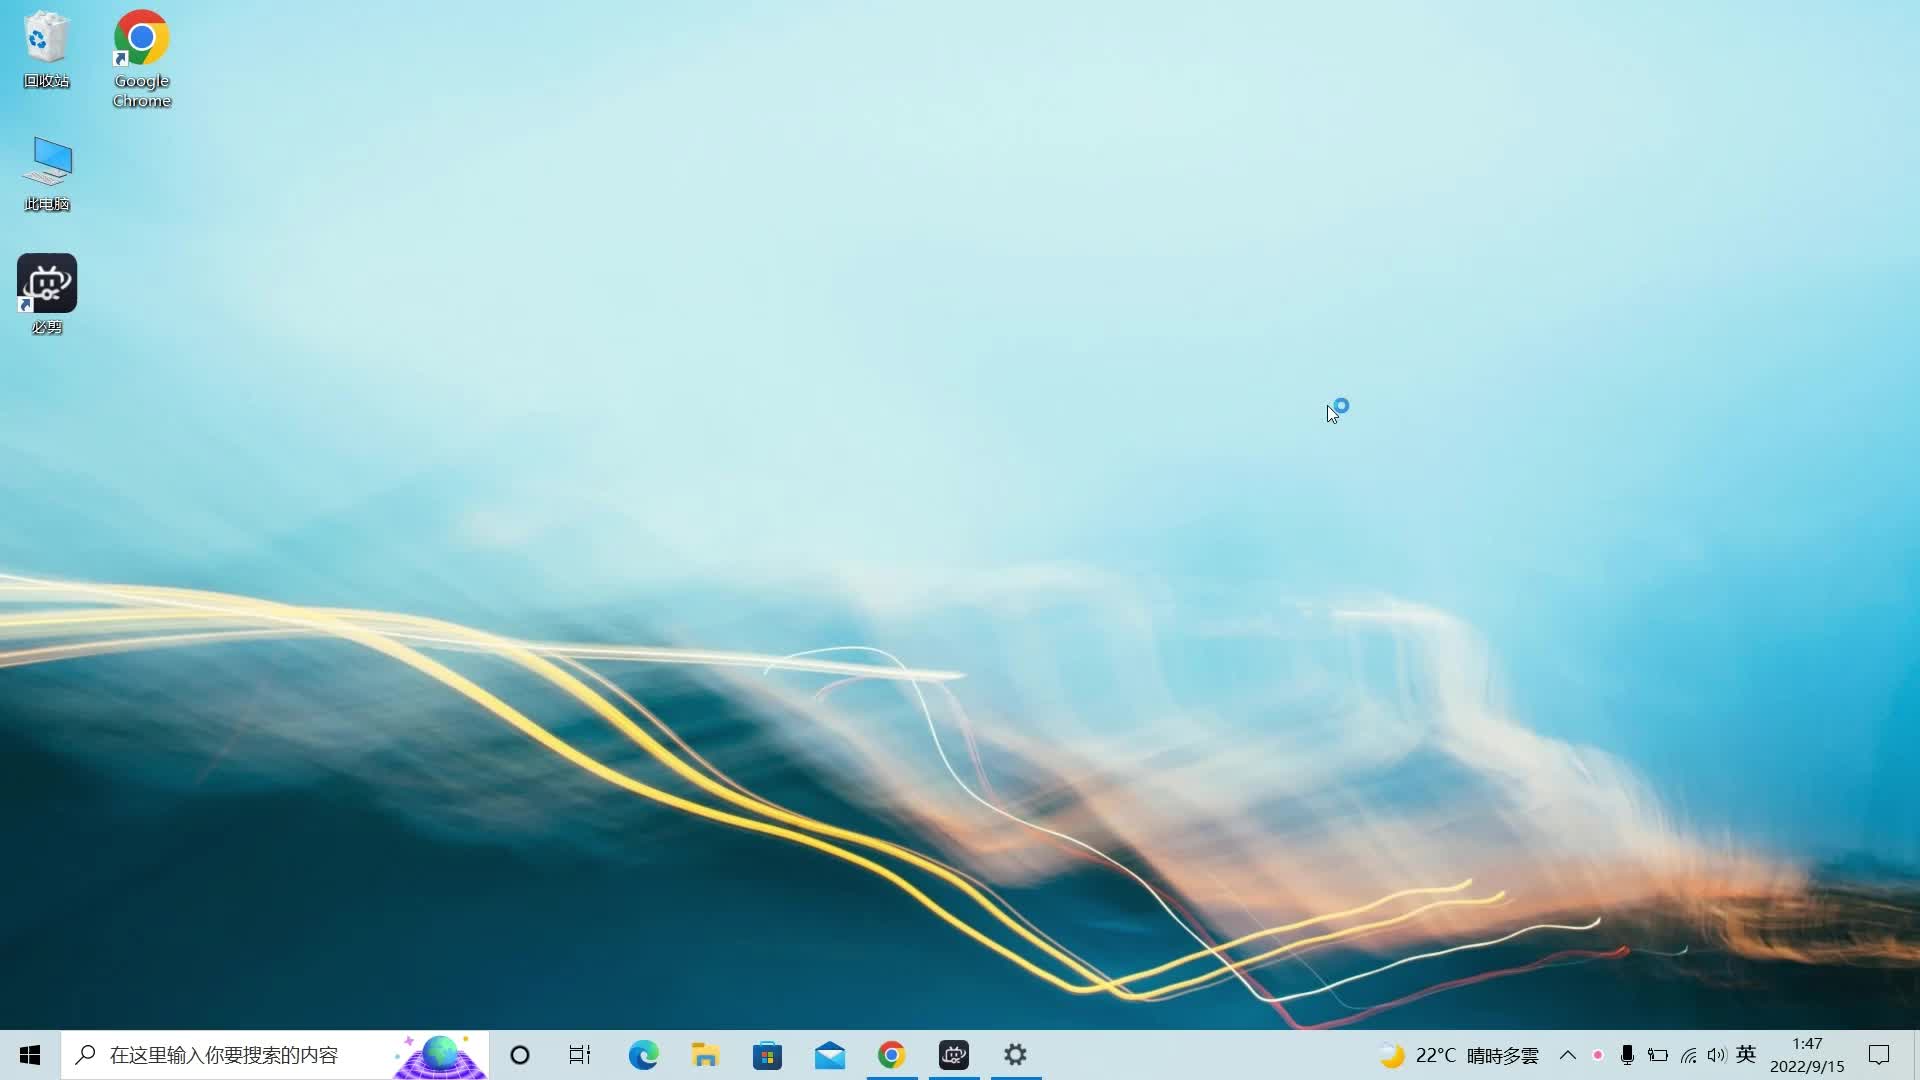The width and height of the screenshot is (1920, 1080).
Task: Click the red recording dot tray icon
Action: tap(1598, 1055)
